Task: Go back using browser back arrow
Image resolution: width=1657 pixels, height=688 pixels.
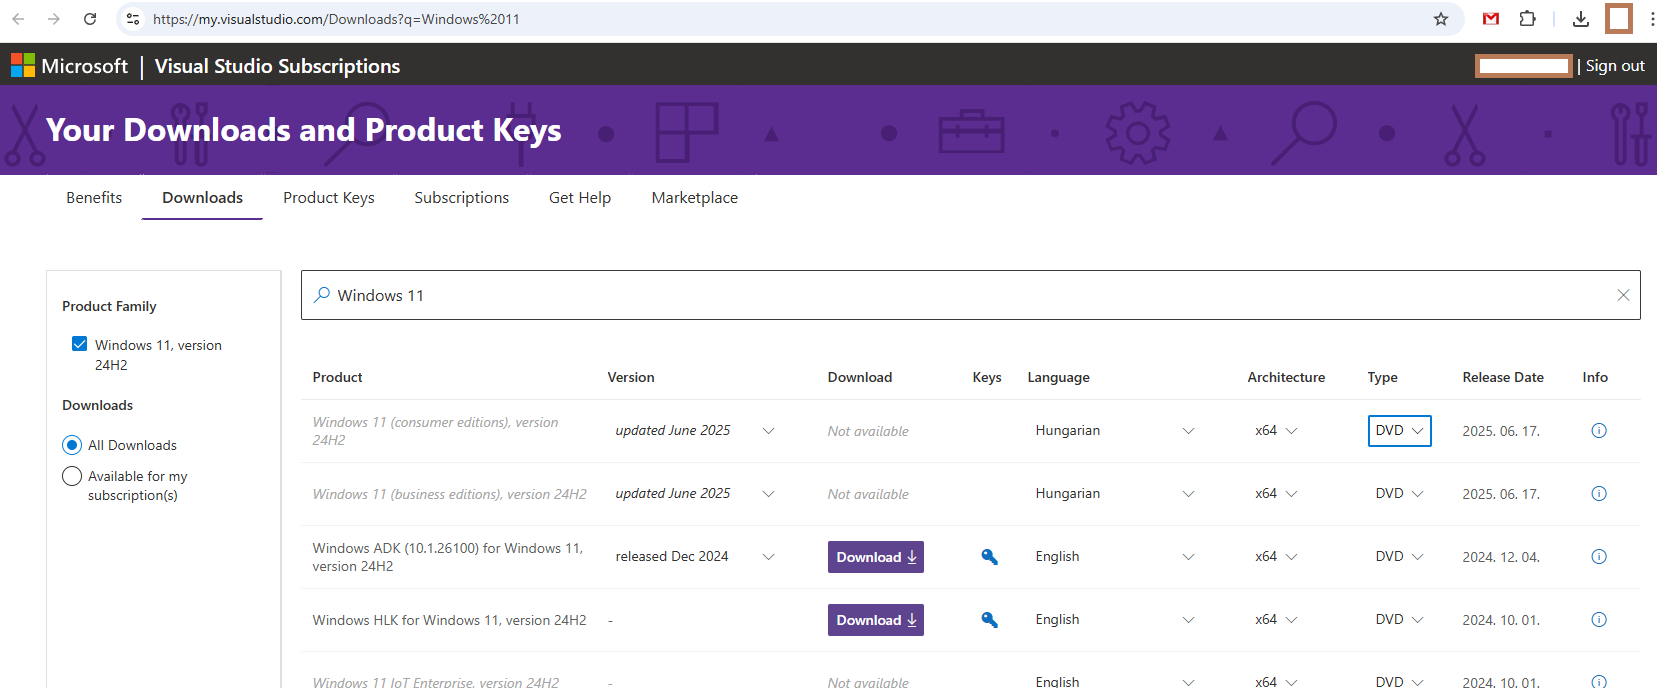Action: coord(18,19)
